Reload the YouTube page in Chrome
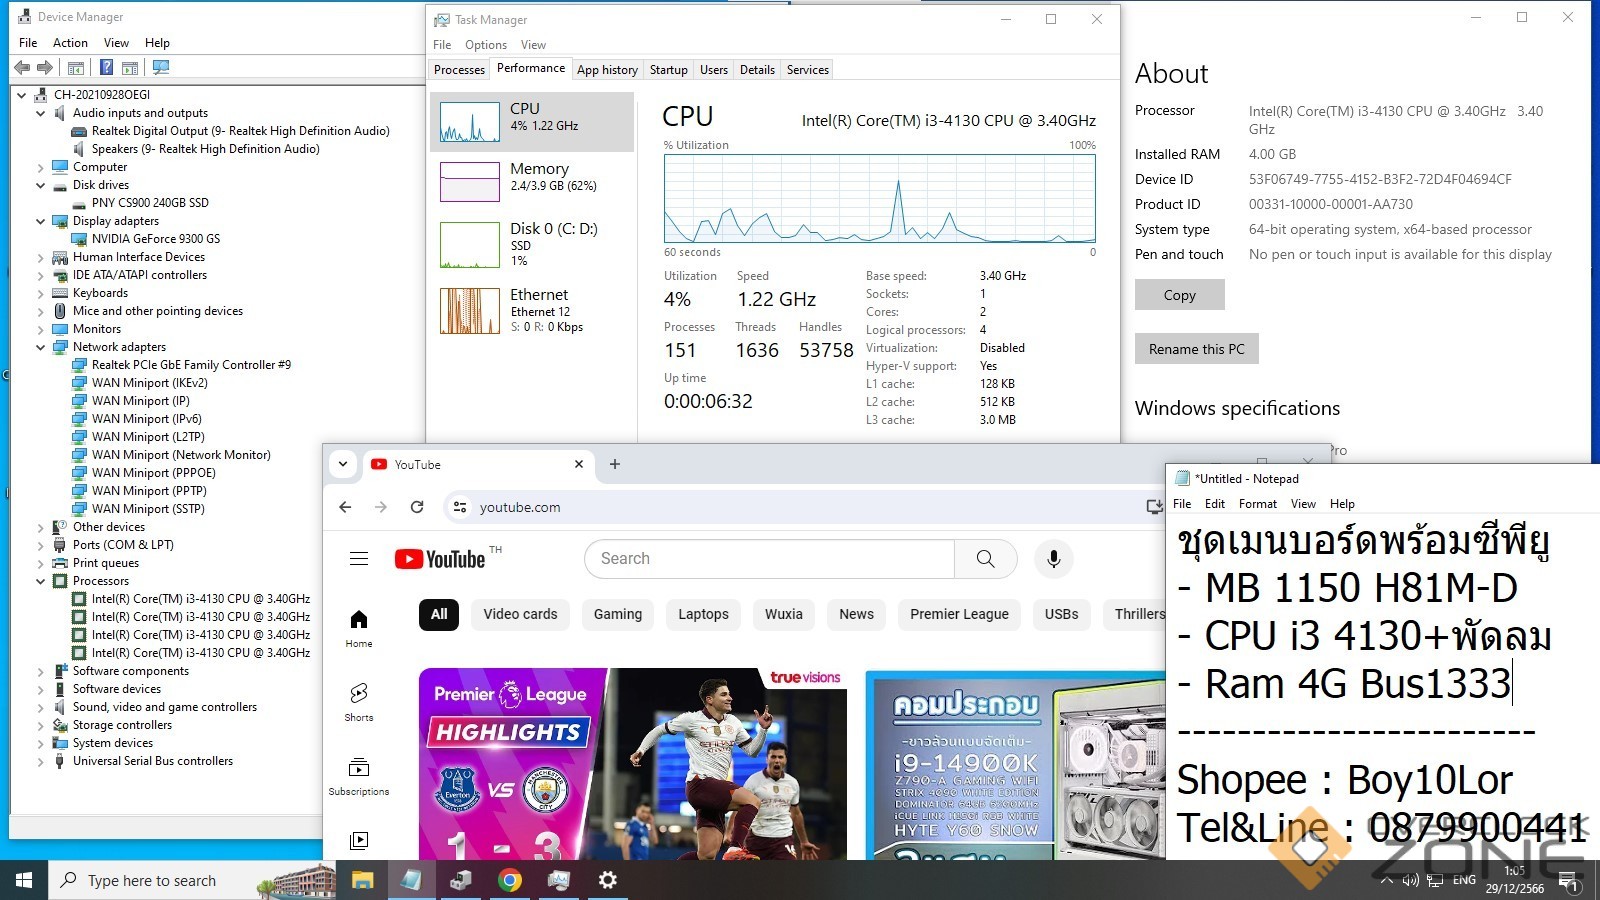This screenshot has height=900, width=1600. [x=417, y=507]
